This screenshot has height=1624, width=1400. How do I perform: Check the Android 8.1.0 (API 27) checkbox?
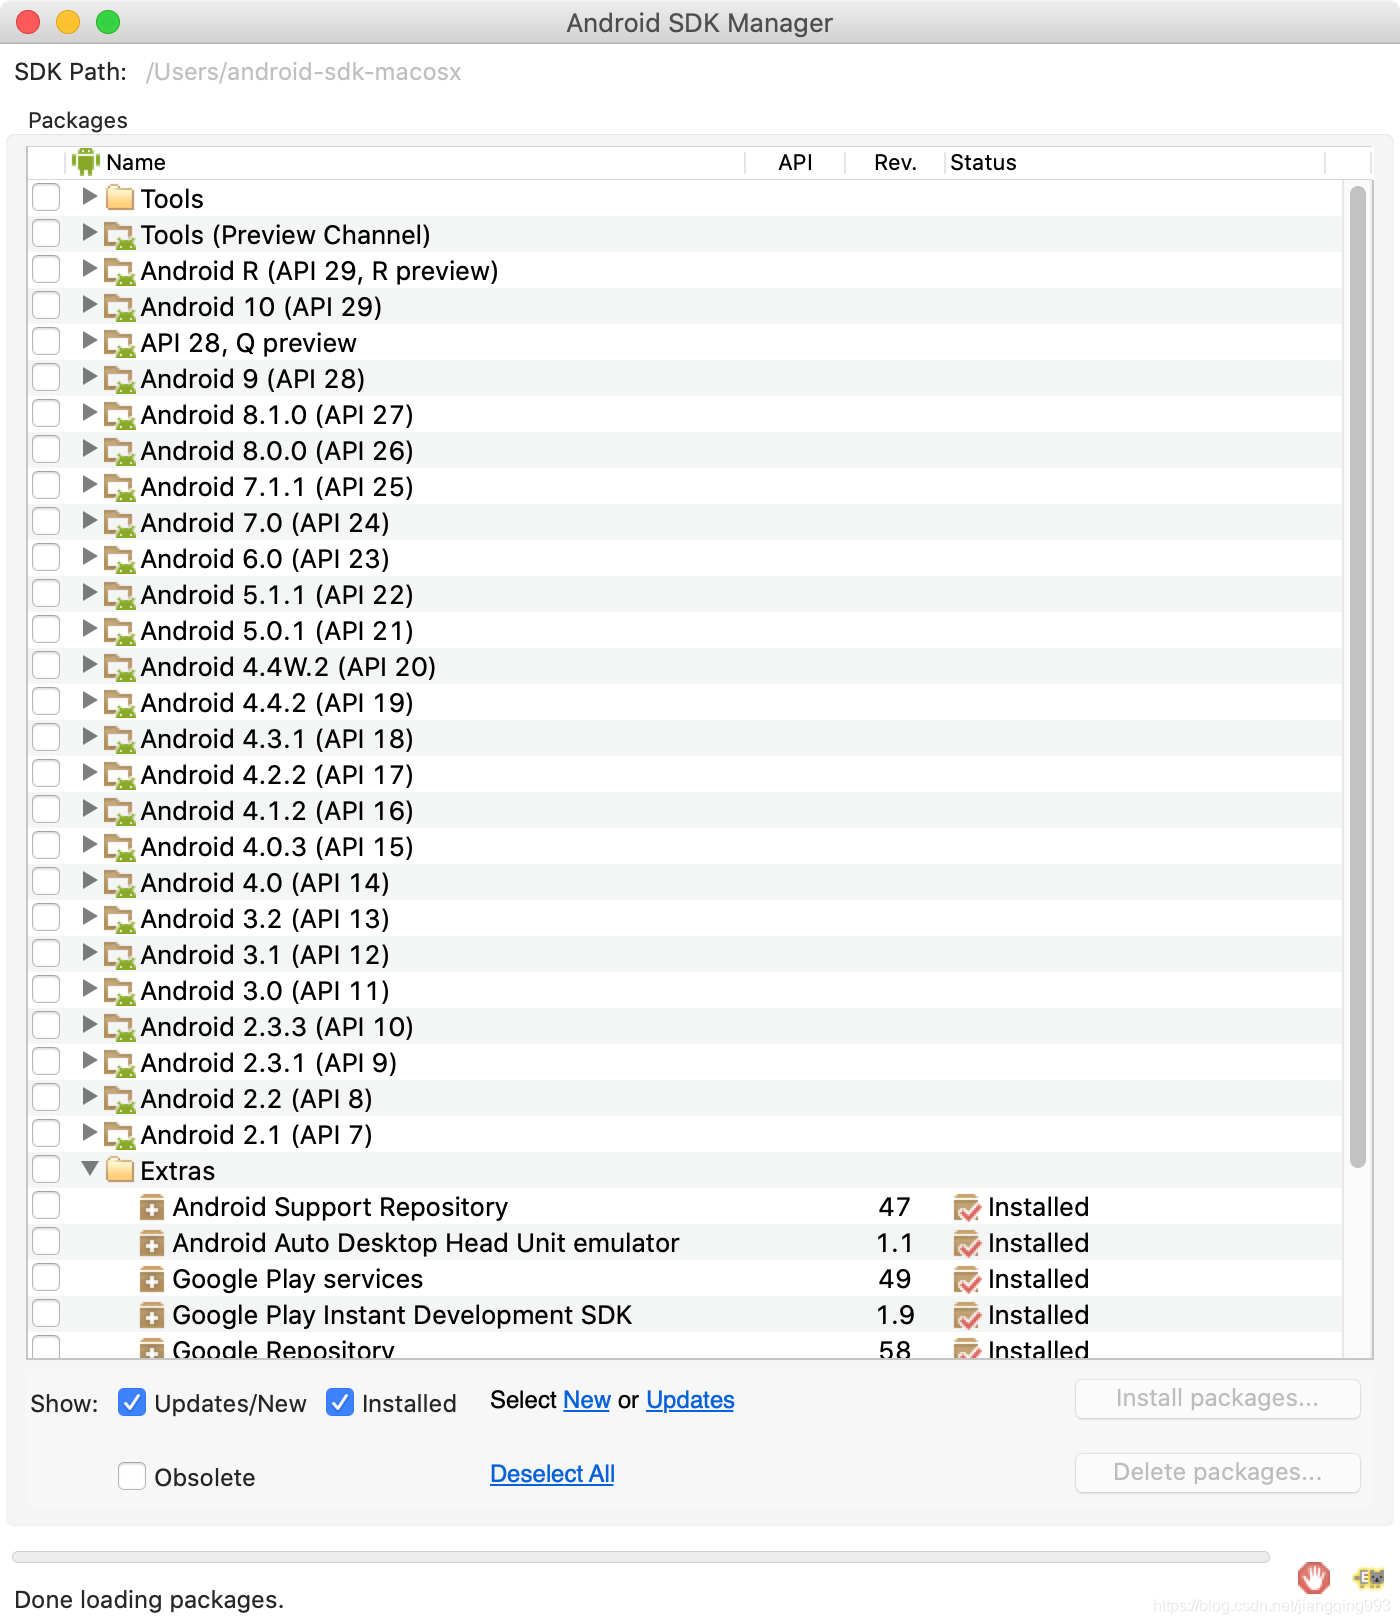[x=46, y=413]
